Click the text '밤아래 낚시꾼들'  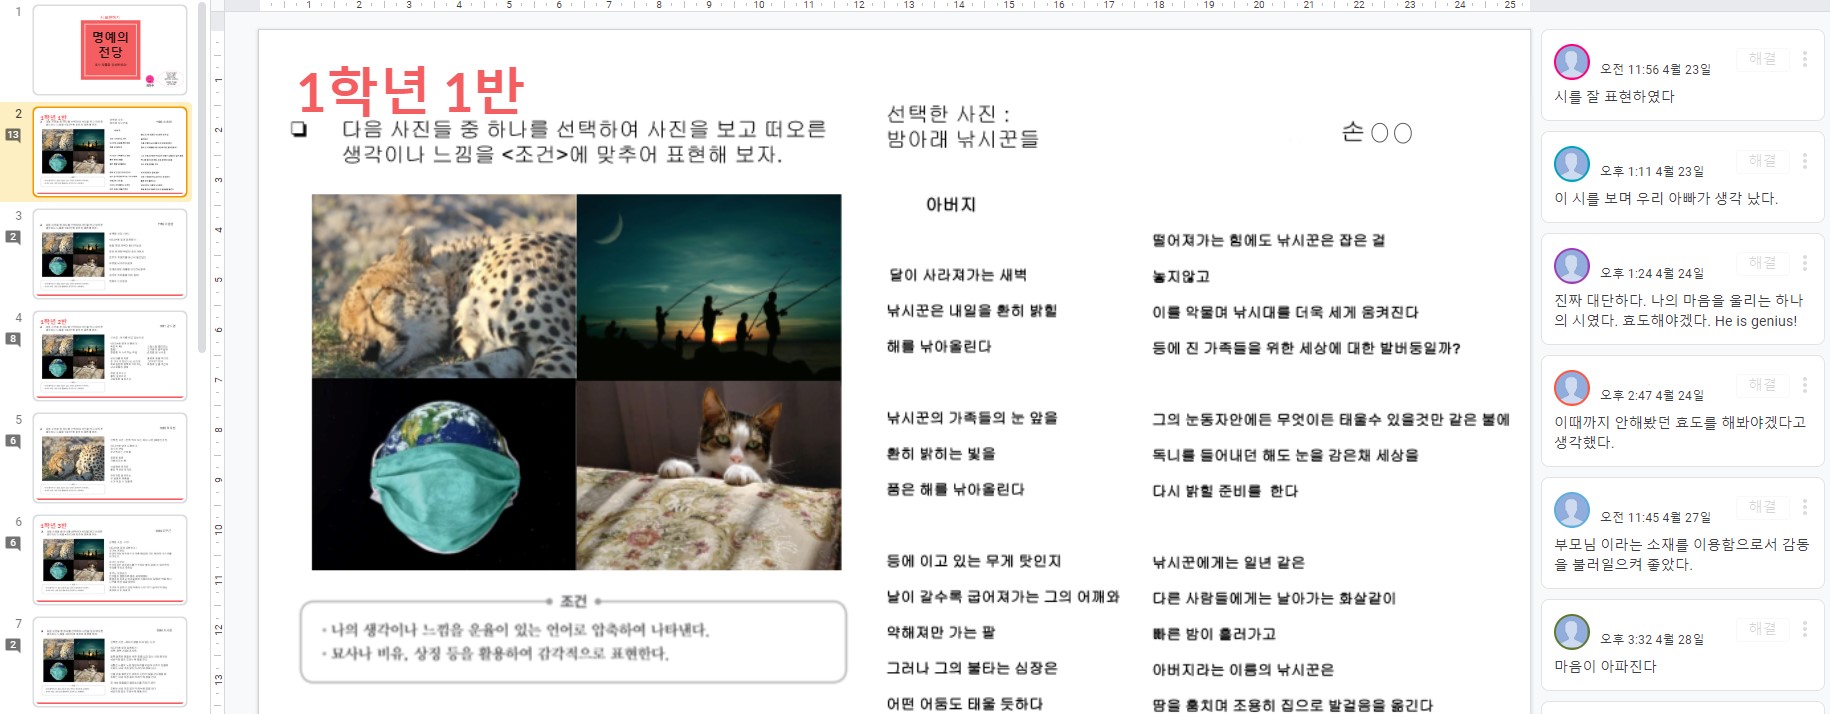[x=962, y=140]
